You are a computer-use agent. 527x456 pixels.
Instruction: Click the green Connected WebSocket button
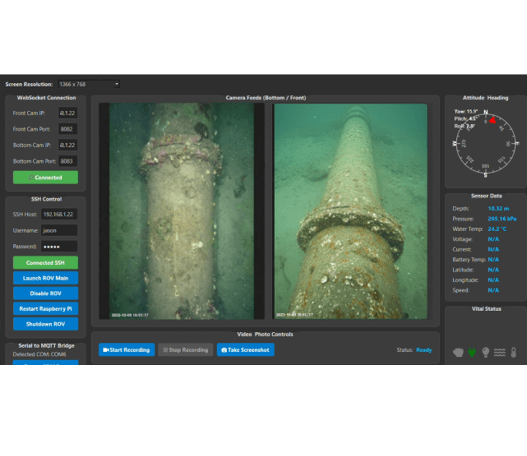(x=45, y=177)
